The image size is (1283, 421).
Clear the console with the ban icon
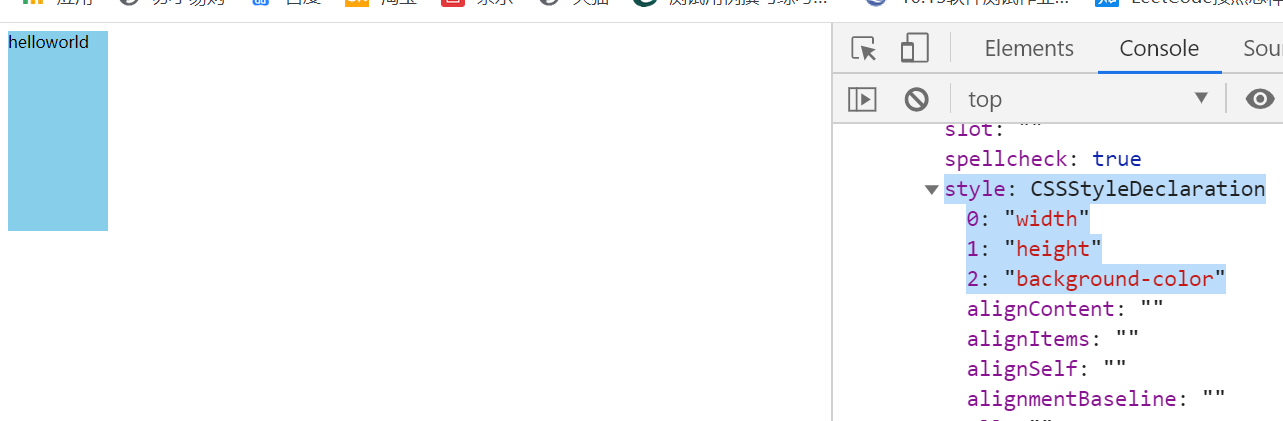coord(916,99)
